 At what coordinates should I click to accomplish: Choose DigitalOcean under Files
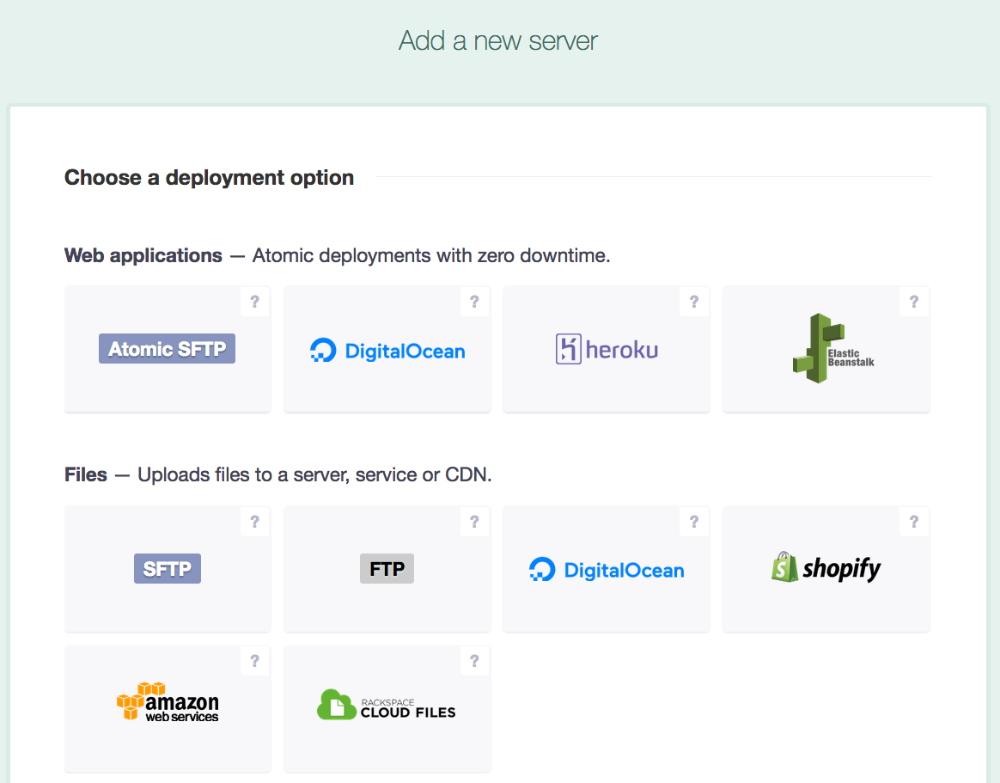(607, 569)
